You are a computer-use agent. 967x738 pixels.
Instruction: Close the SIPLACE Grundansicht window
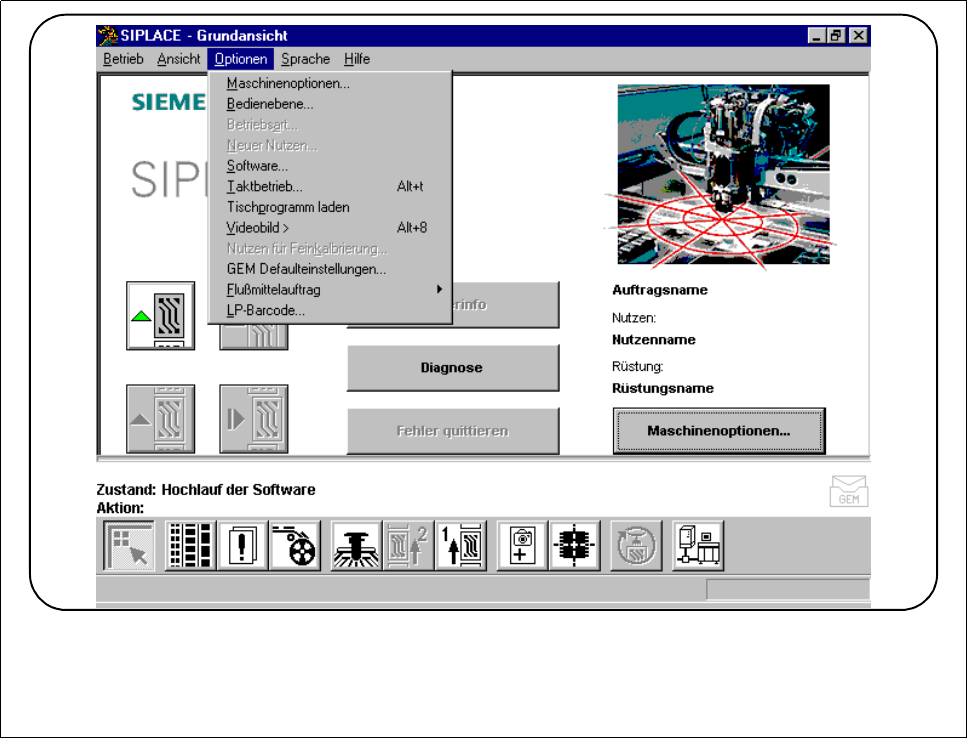click(858, 35)
